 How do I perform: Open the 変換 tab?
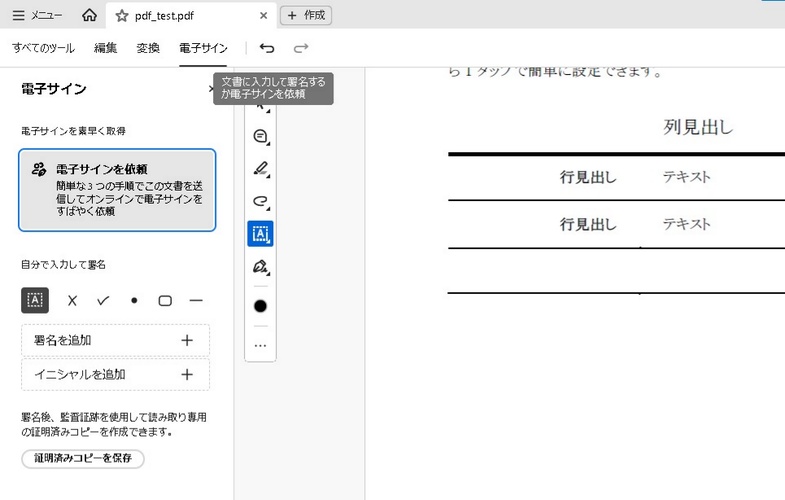pyautogui.click(x=148, y=48)
